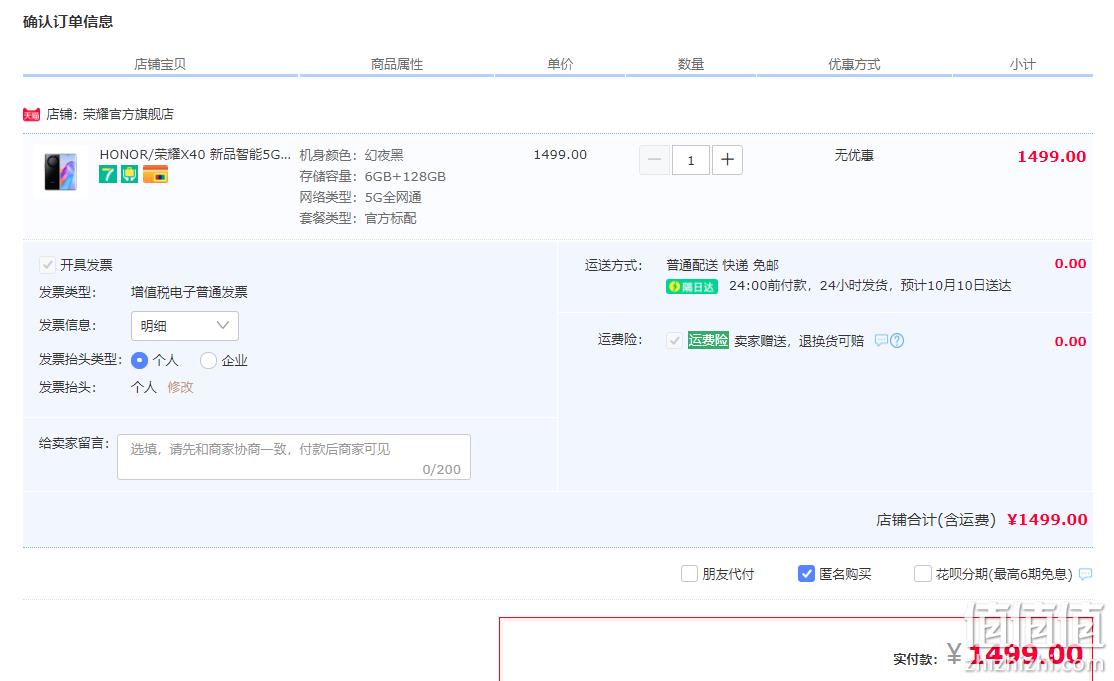The height and width of the screenshot is (681, 1114).
Task: Click the red subtotal 1499.00 in product row
Action: [1051, 156]
